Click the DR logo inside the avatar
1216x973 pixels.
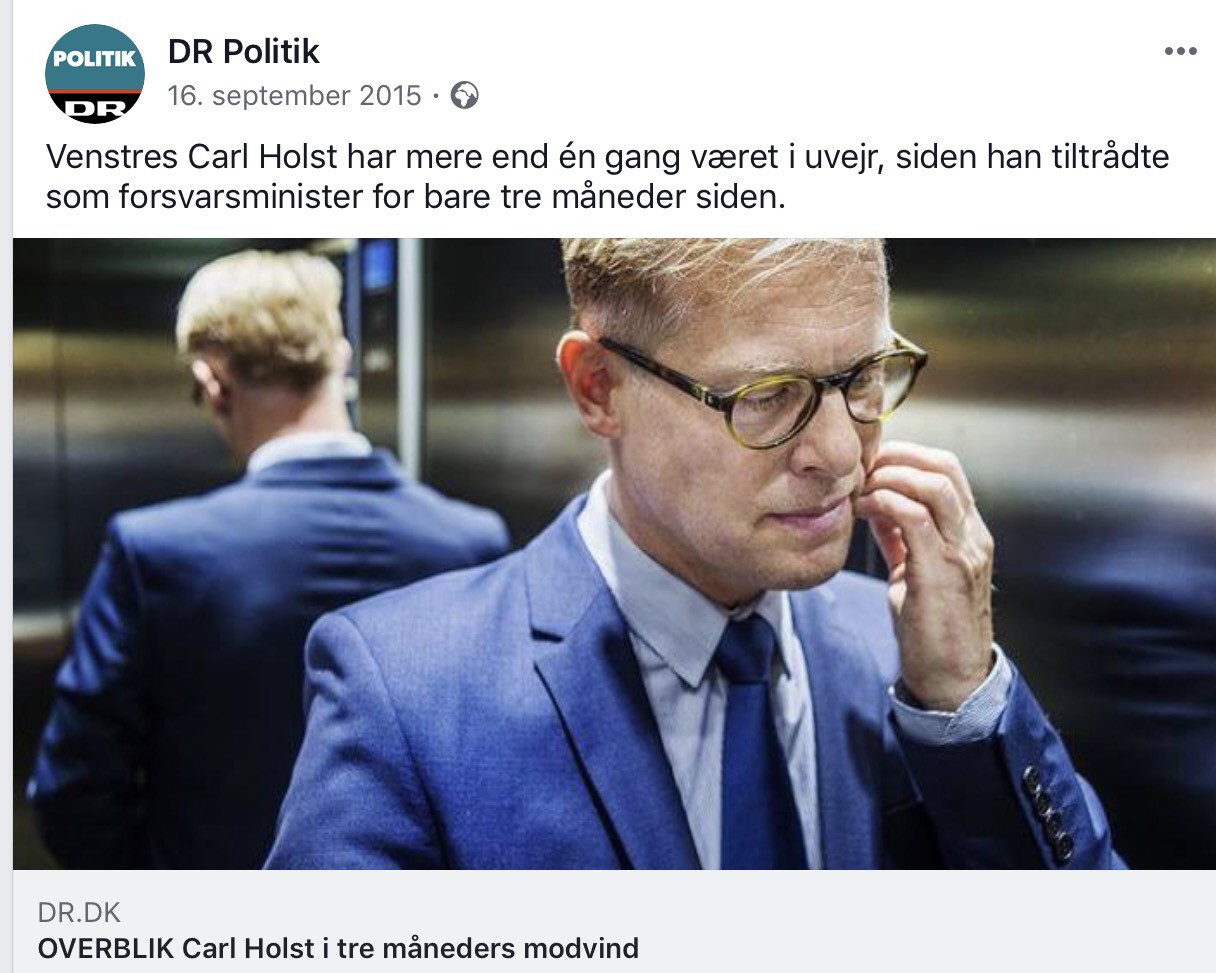pos(97,107)
